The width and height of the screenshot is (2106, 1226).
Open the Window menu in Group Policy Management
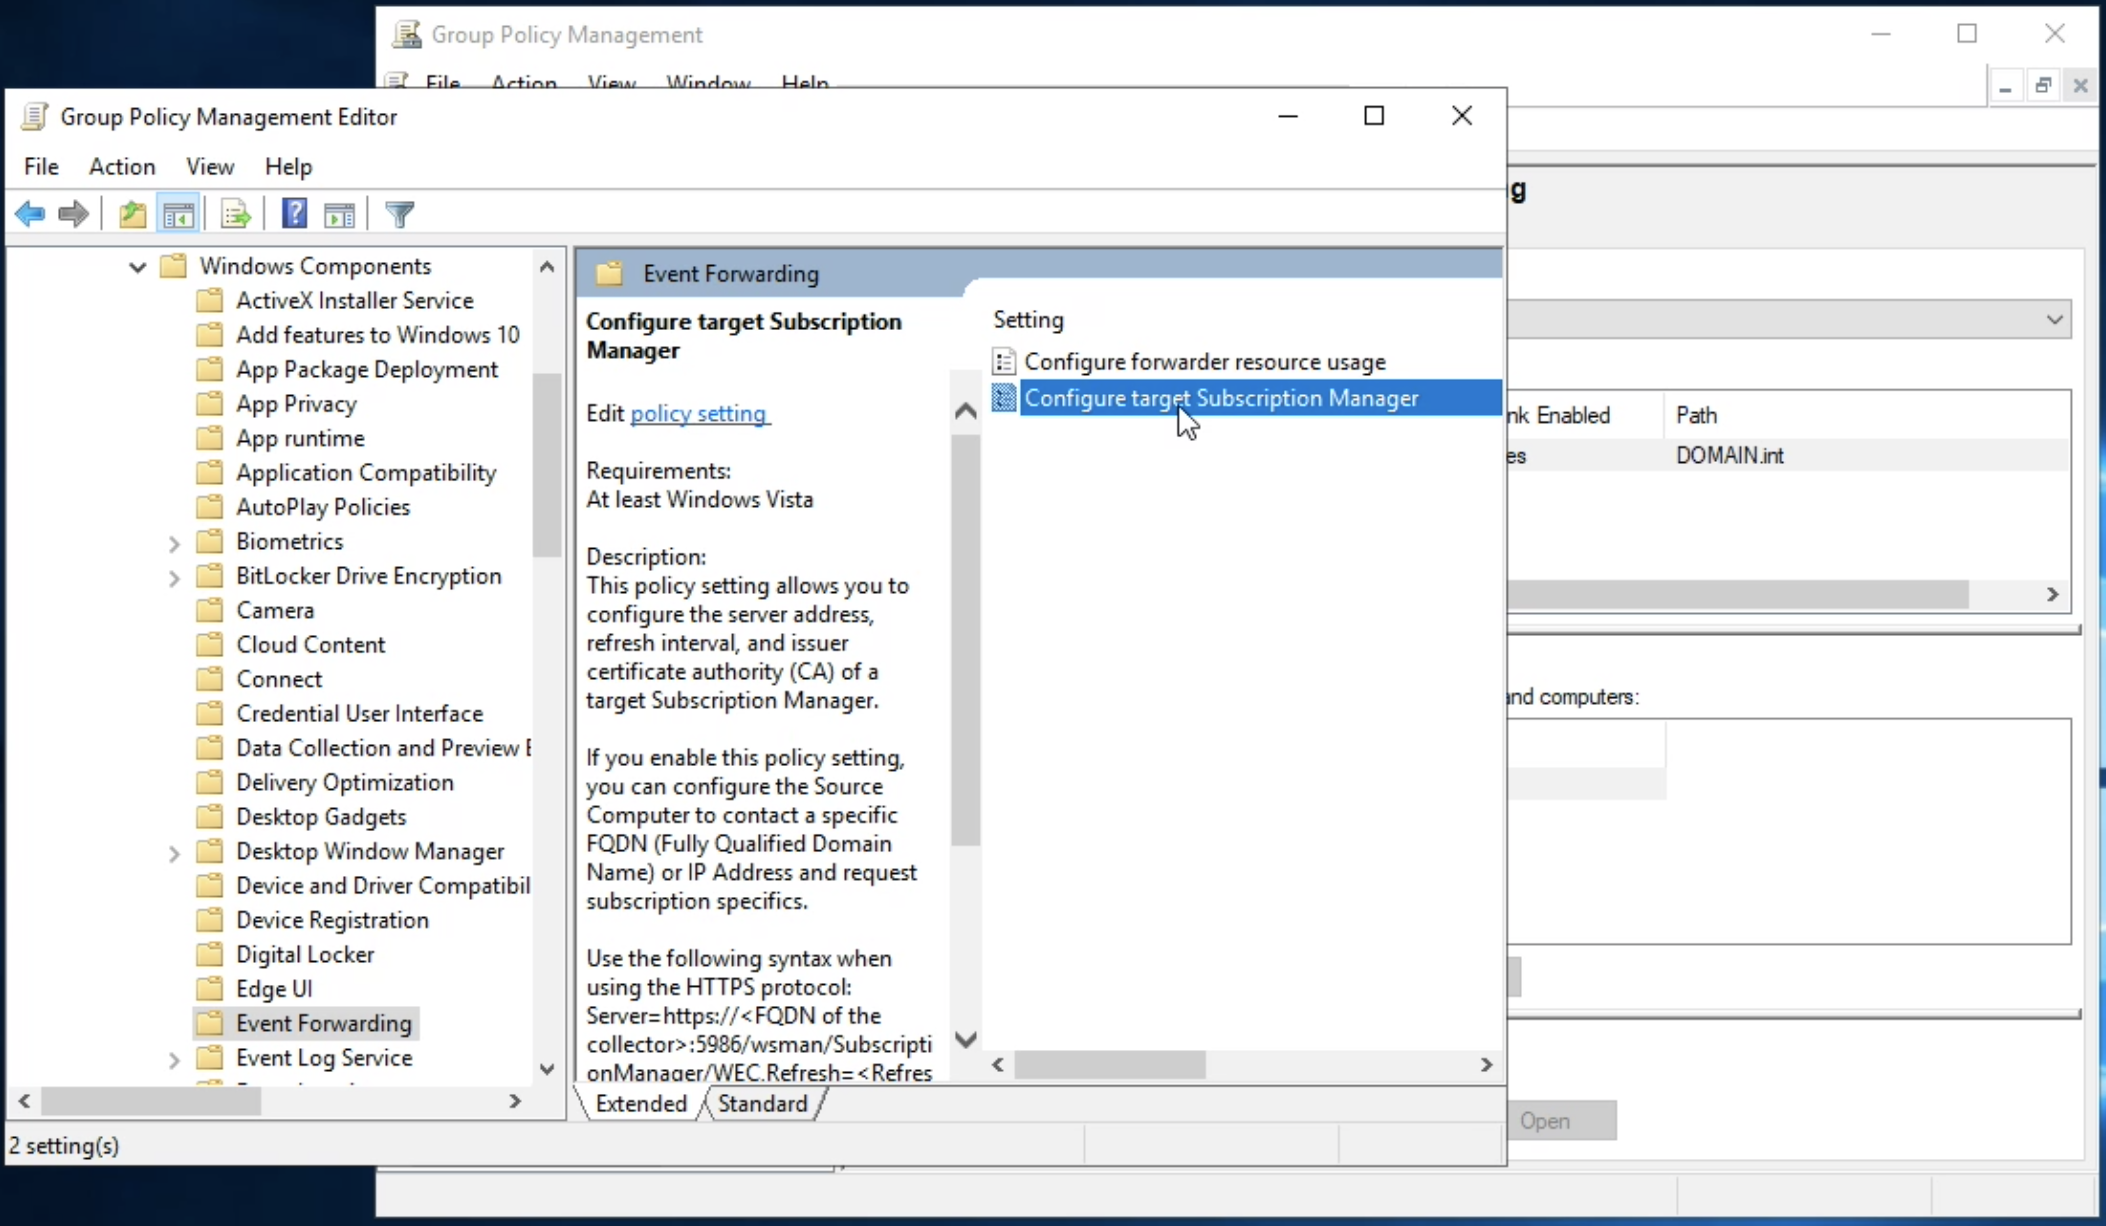708,82
